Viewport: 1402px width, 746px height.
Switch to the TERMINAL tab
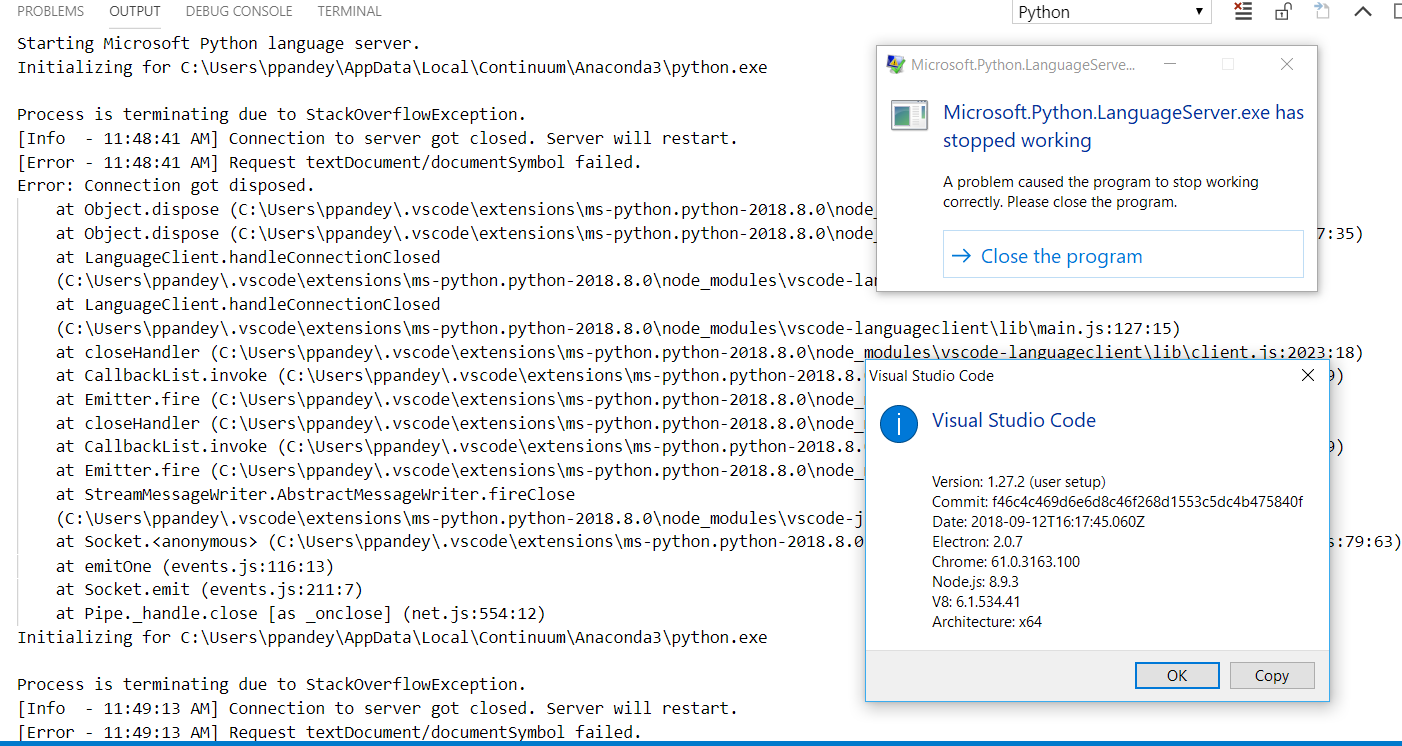349,11
